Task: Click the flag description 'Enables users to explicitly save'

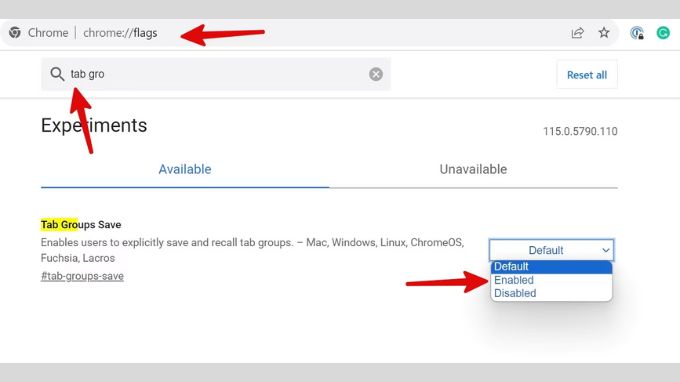Action: [x=252, y=250]
